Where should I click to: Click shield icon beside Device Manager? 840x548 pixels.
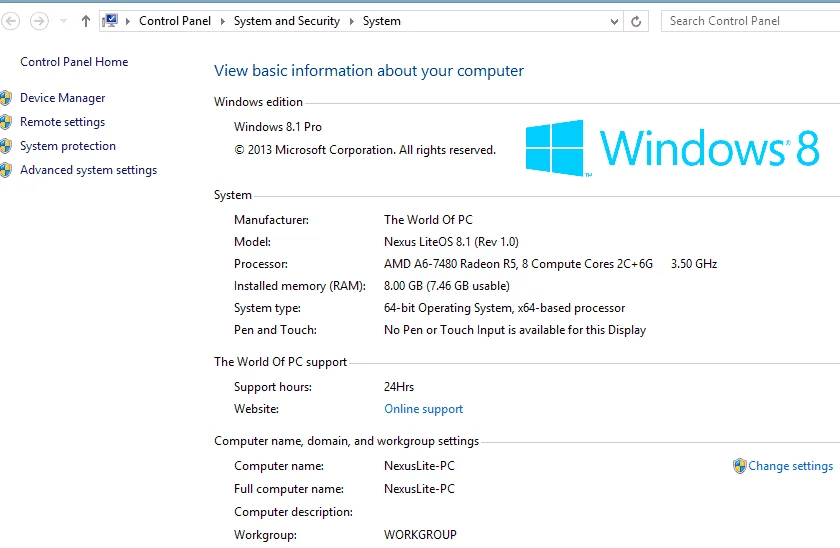6,98
